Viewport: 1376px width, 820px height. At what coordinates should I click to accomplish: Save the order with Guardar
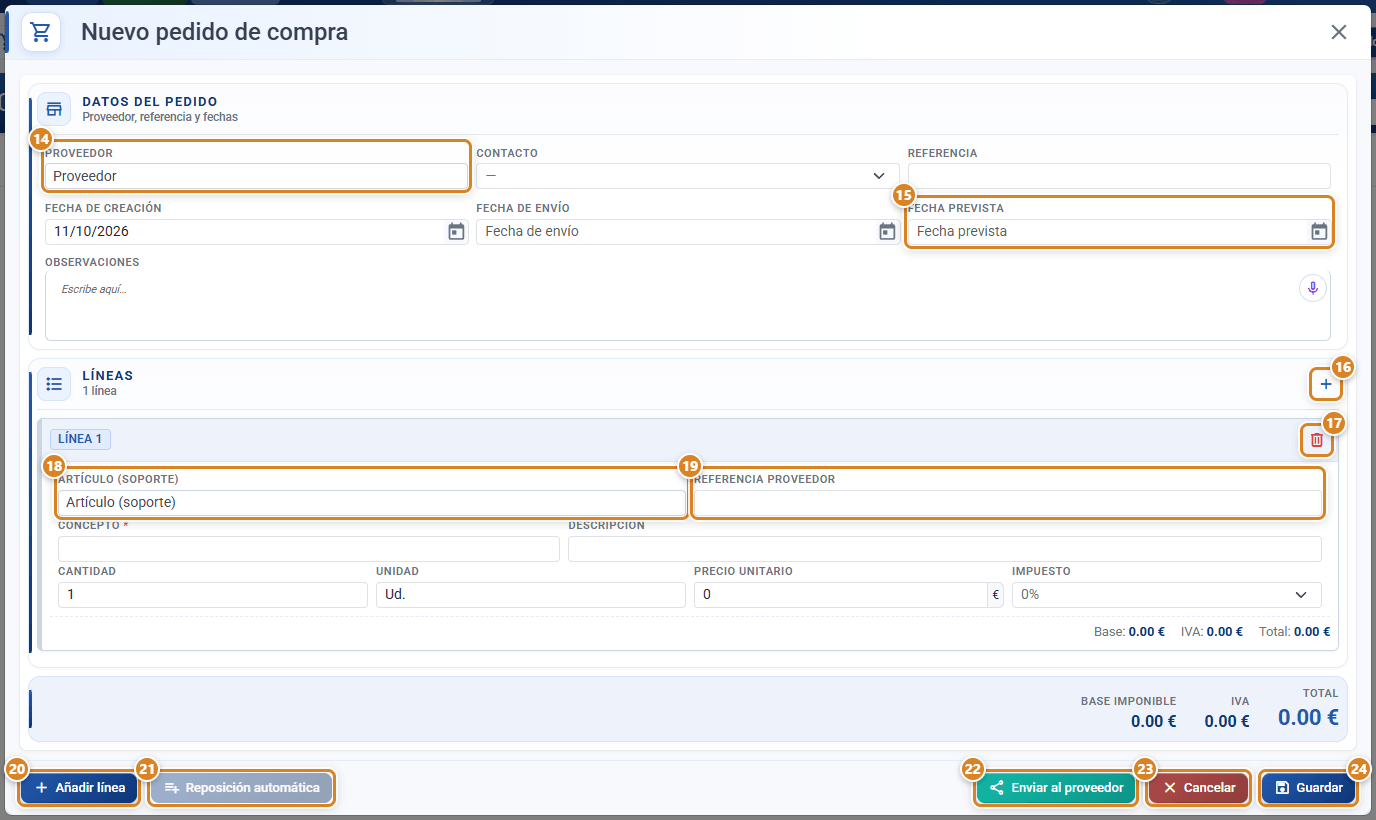point(1309,788)
